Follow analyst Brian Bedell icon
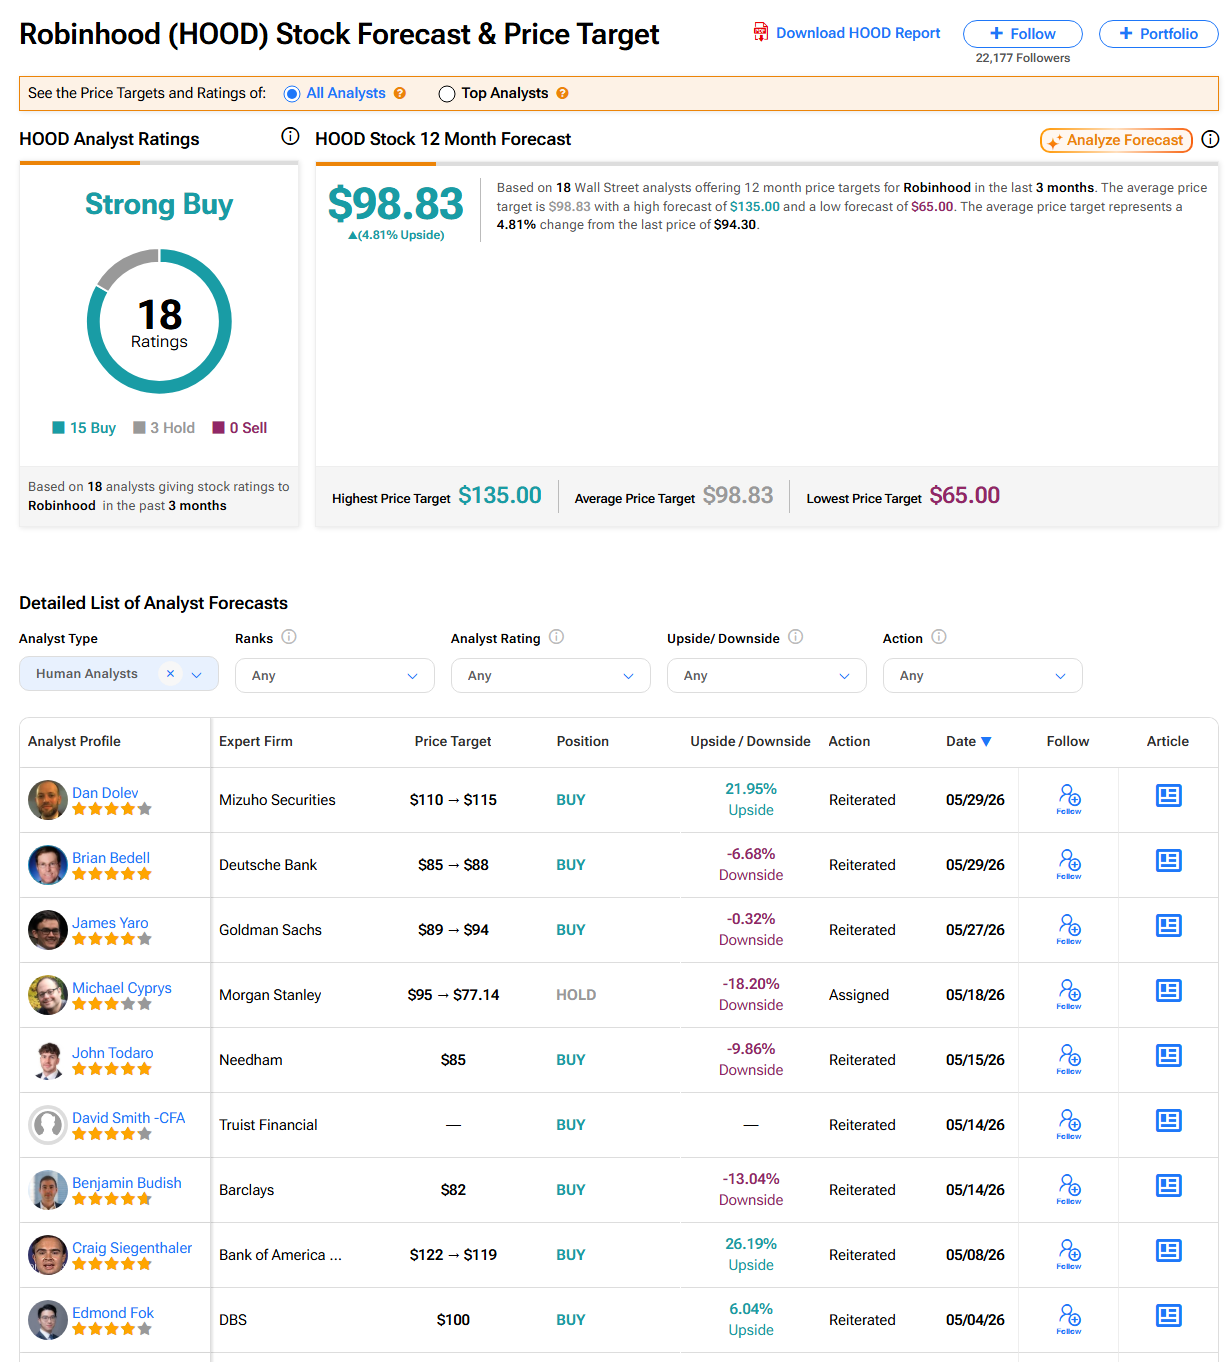 (x=1069, y=864)
